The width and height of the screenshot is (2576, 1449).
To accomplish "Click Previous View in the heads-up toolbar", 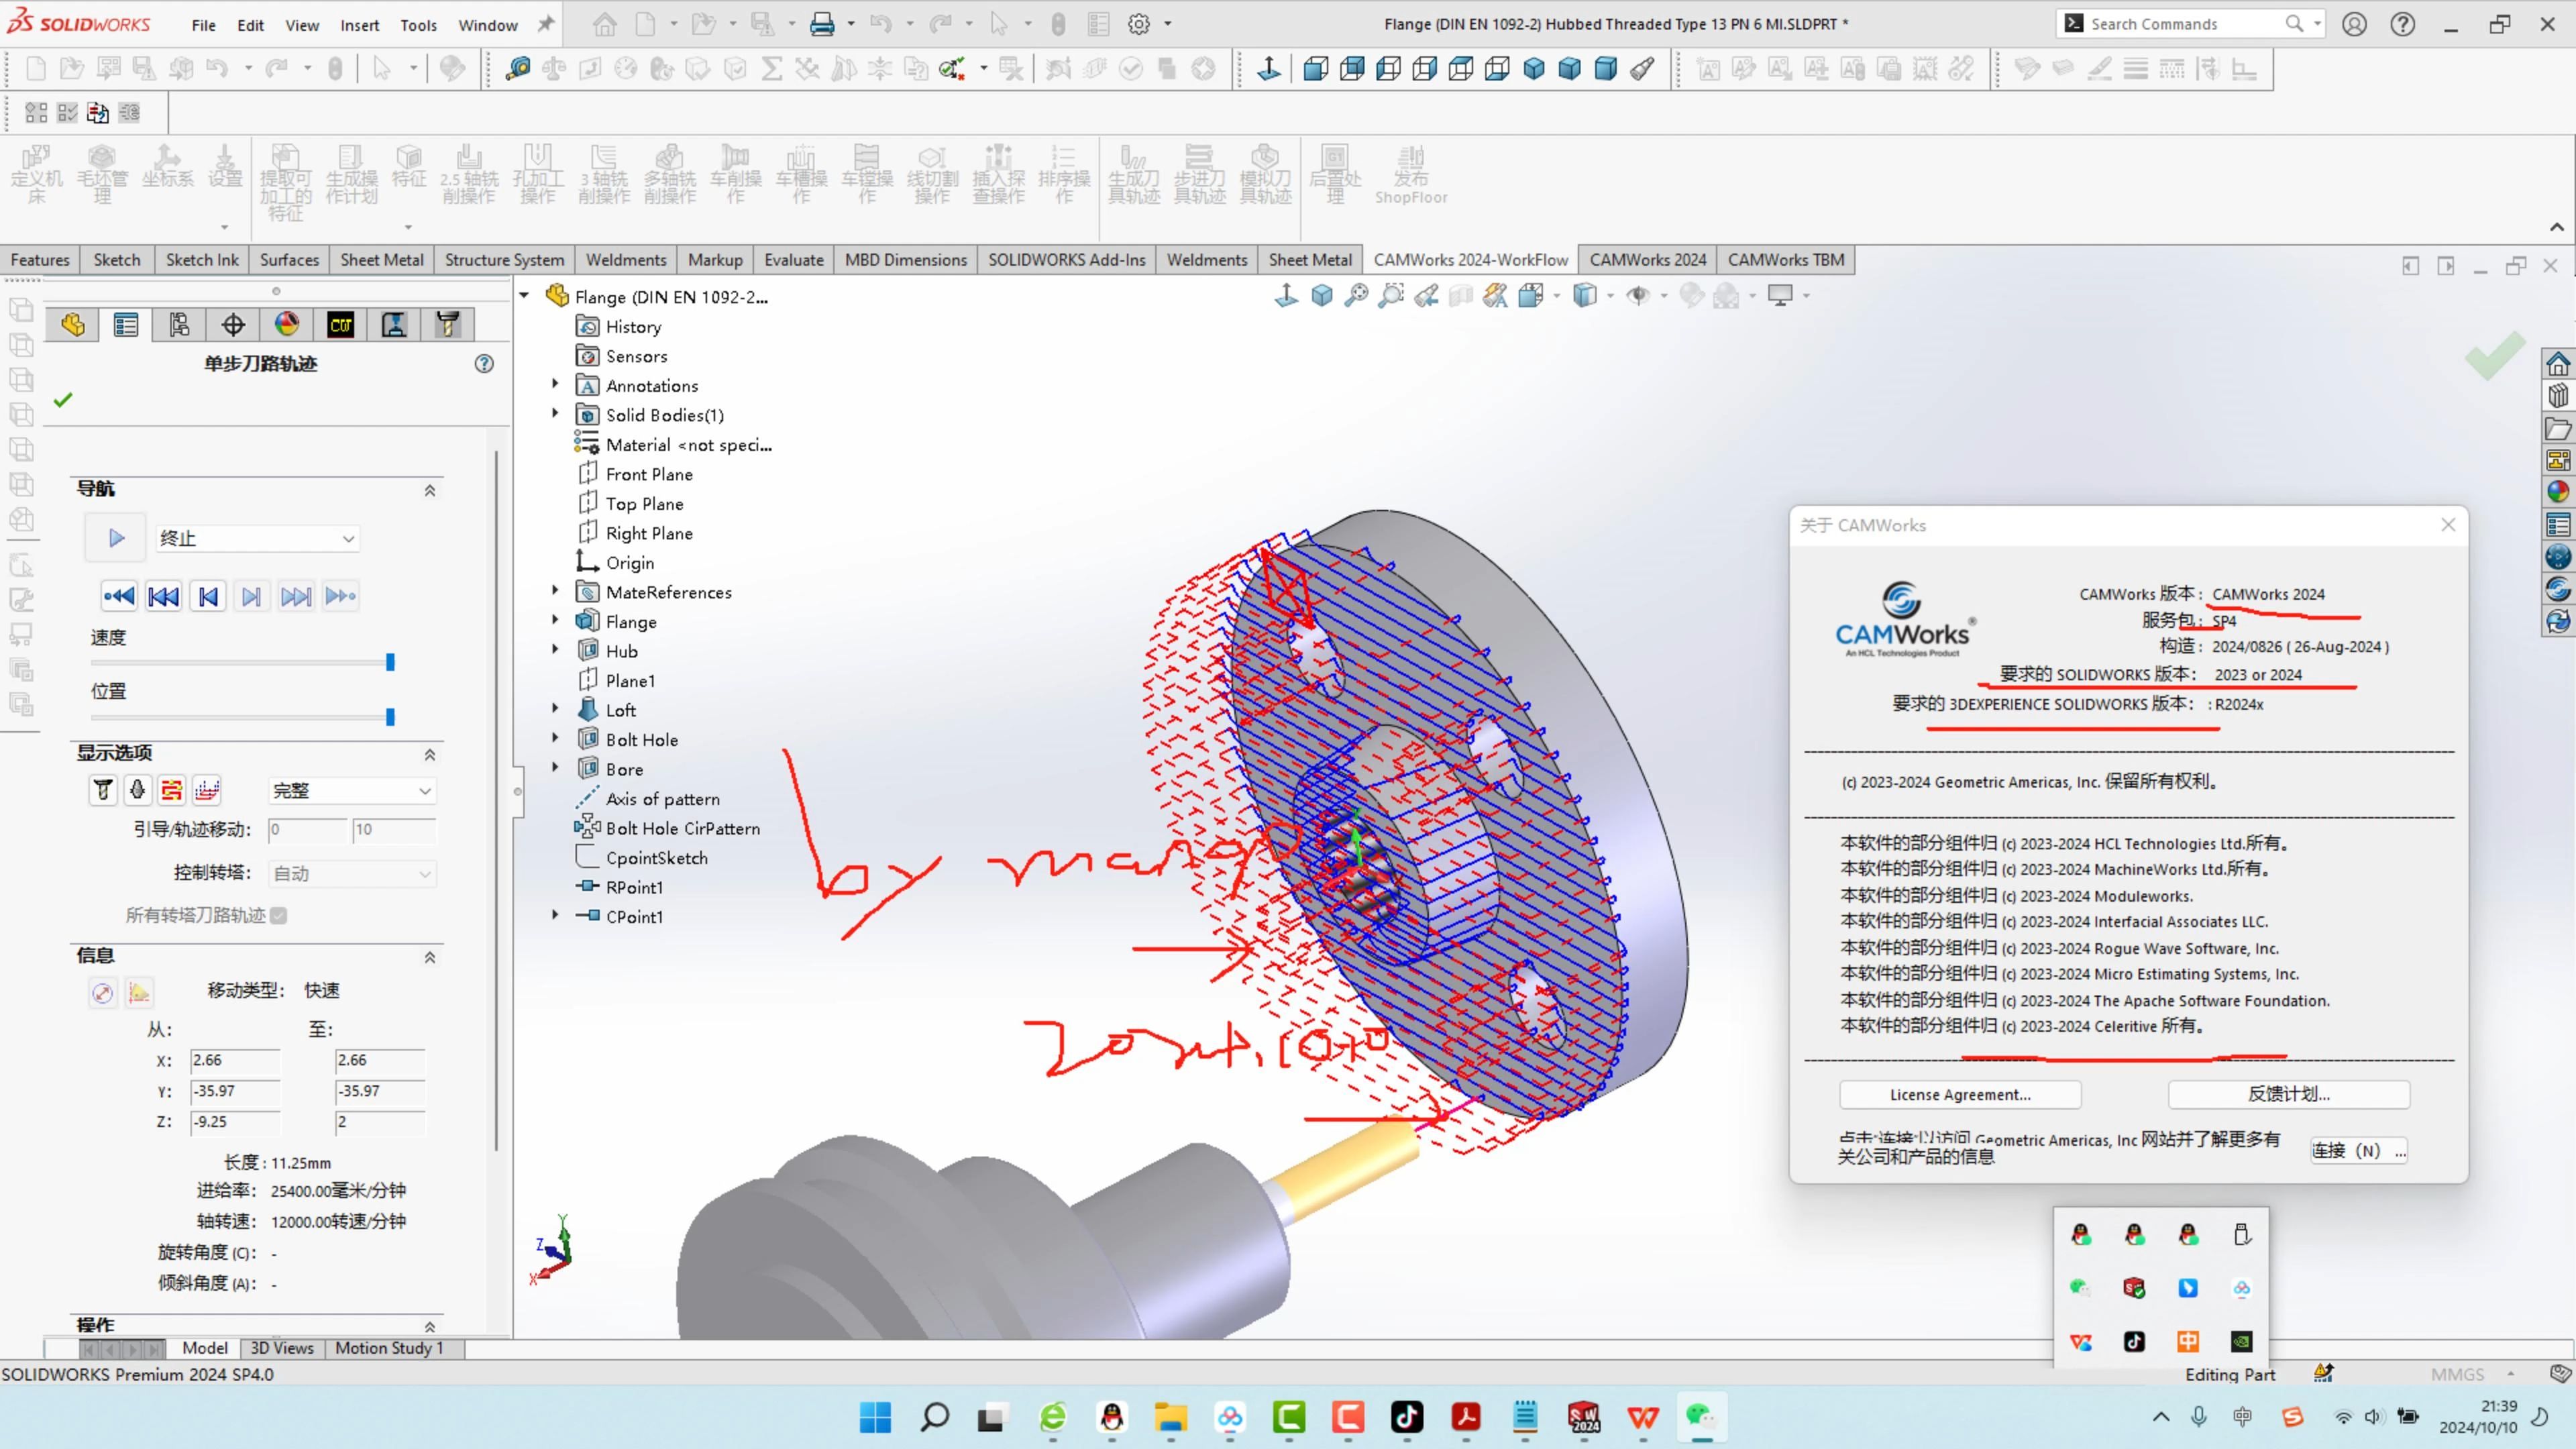I will pyautogui.click(x=1427, y=296).
